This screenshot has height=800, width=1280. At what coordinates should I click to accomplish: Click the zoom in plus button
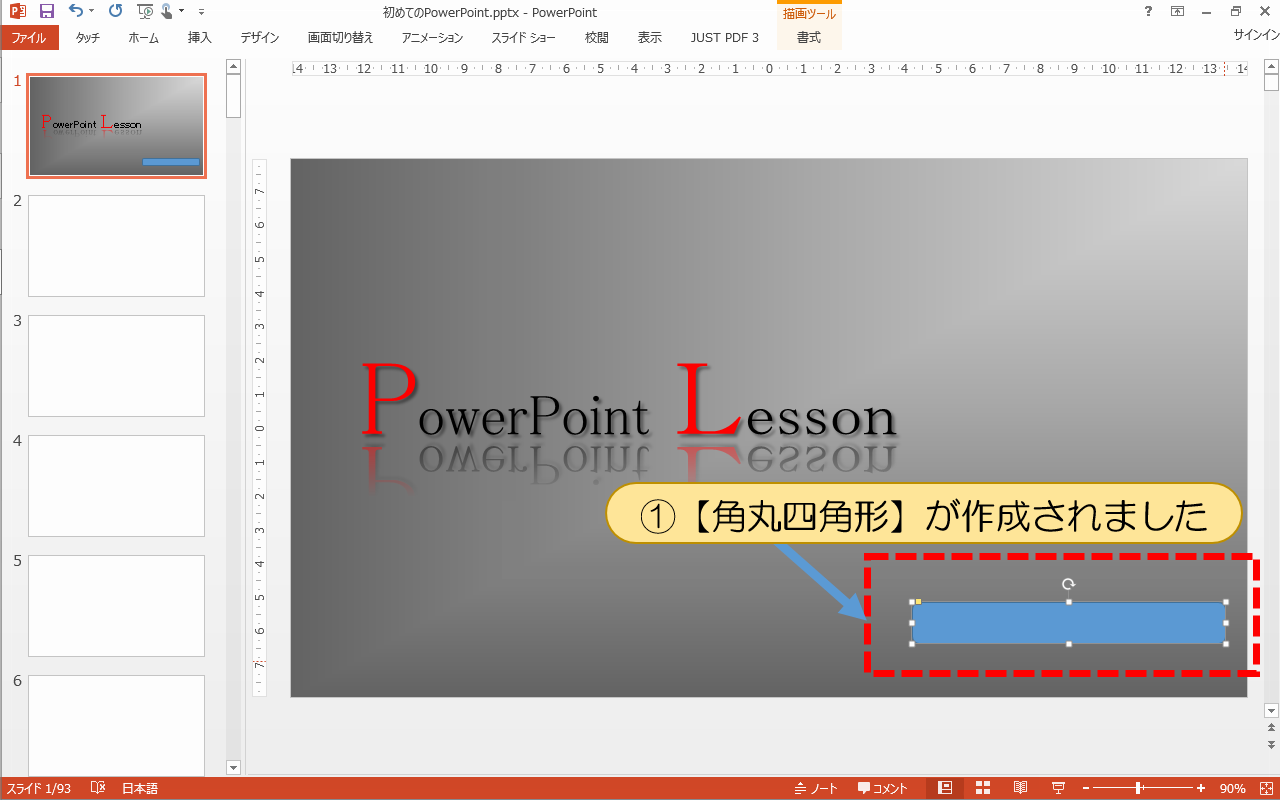1201,788
